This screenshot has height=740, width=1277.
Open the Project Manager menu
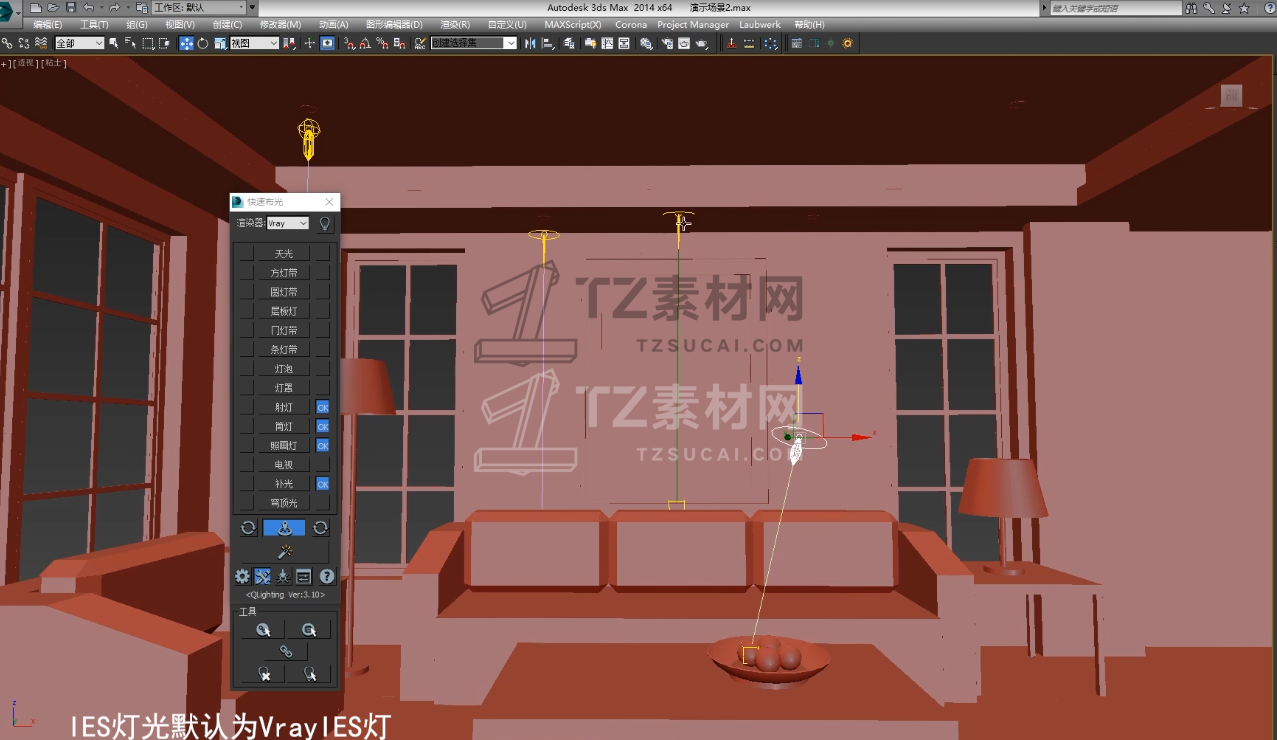(693, 24)
